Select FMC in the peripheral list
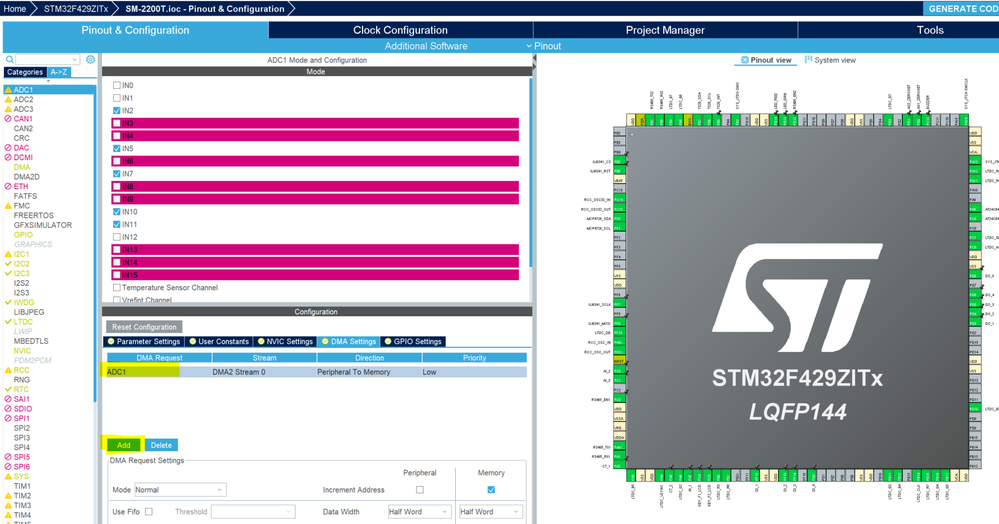This screenshot has height=524, width=999. click(22, 206)
